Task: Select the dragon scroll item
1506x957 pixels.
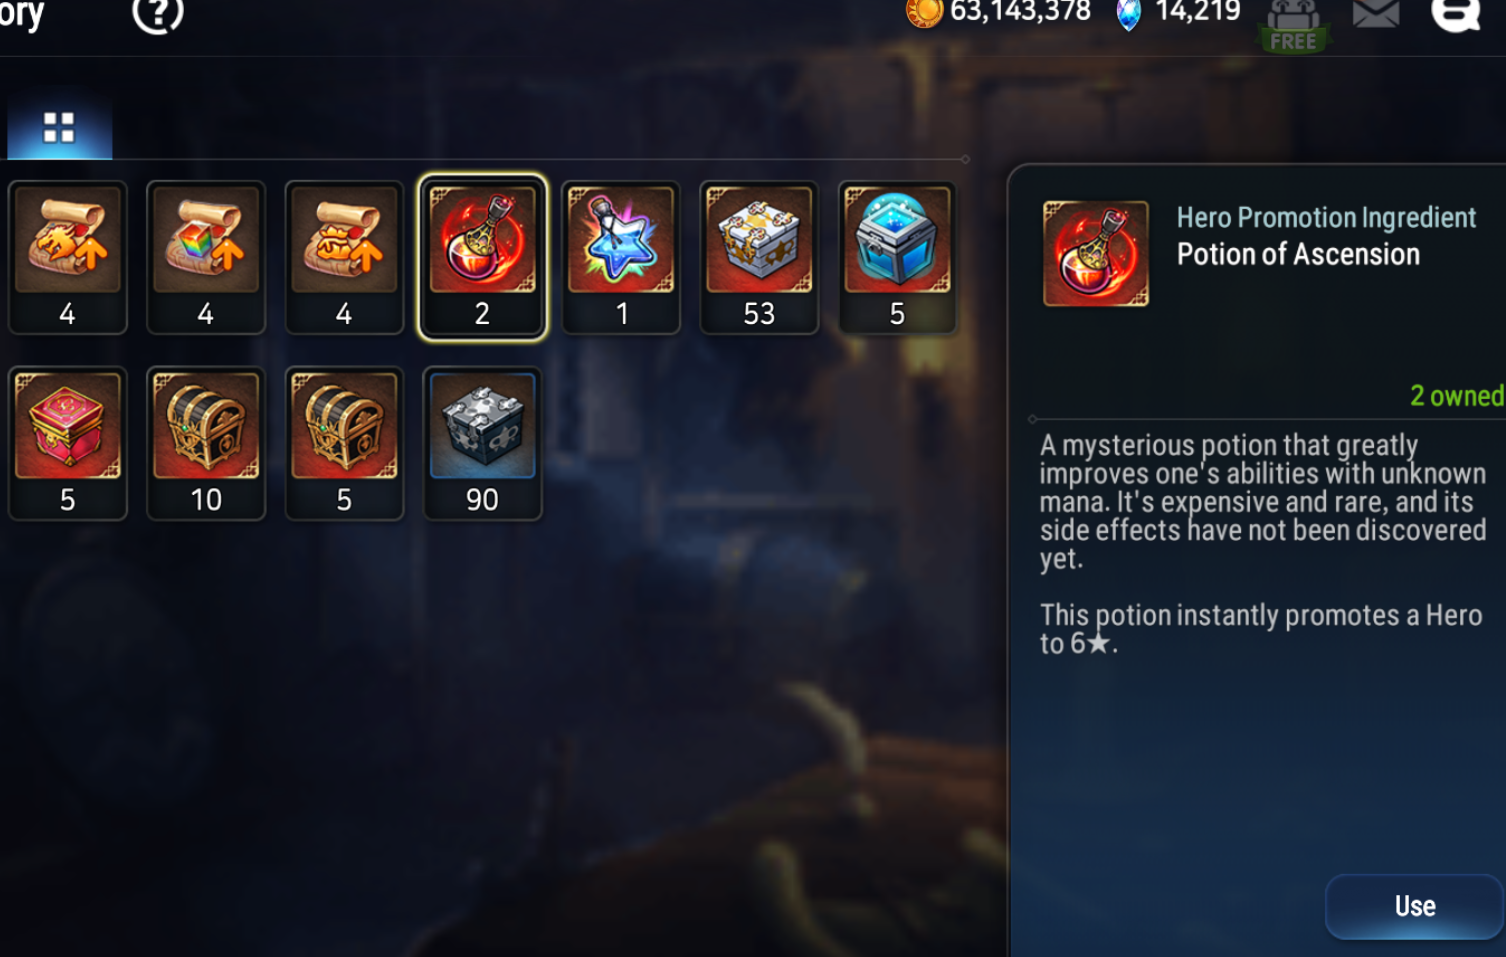Action: [68, 258]
